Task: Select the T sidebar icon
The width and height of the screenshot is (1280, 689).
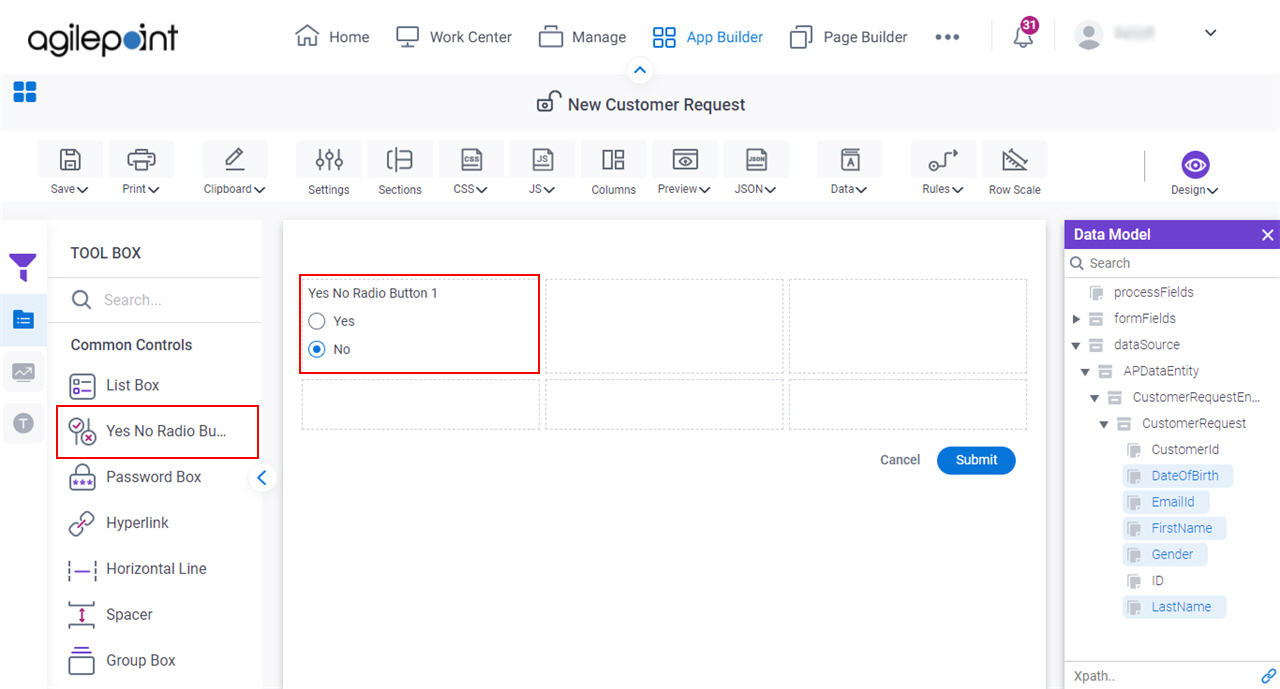Action: pos(23,423)
